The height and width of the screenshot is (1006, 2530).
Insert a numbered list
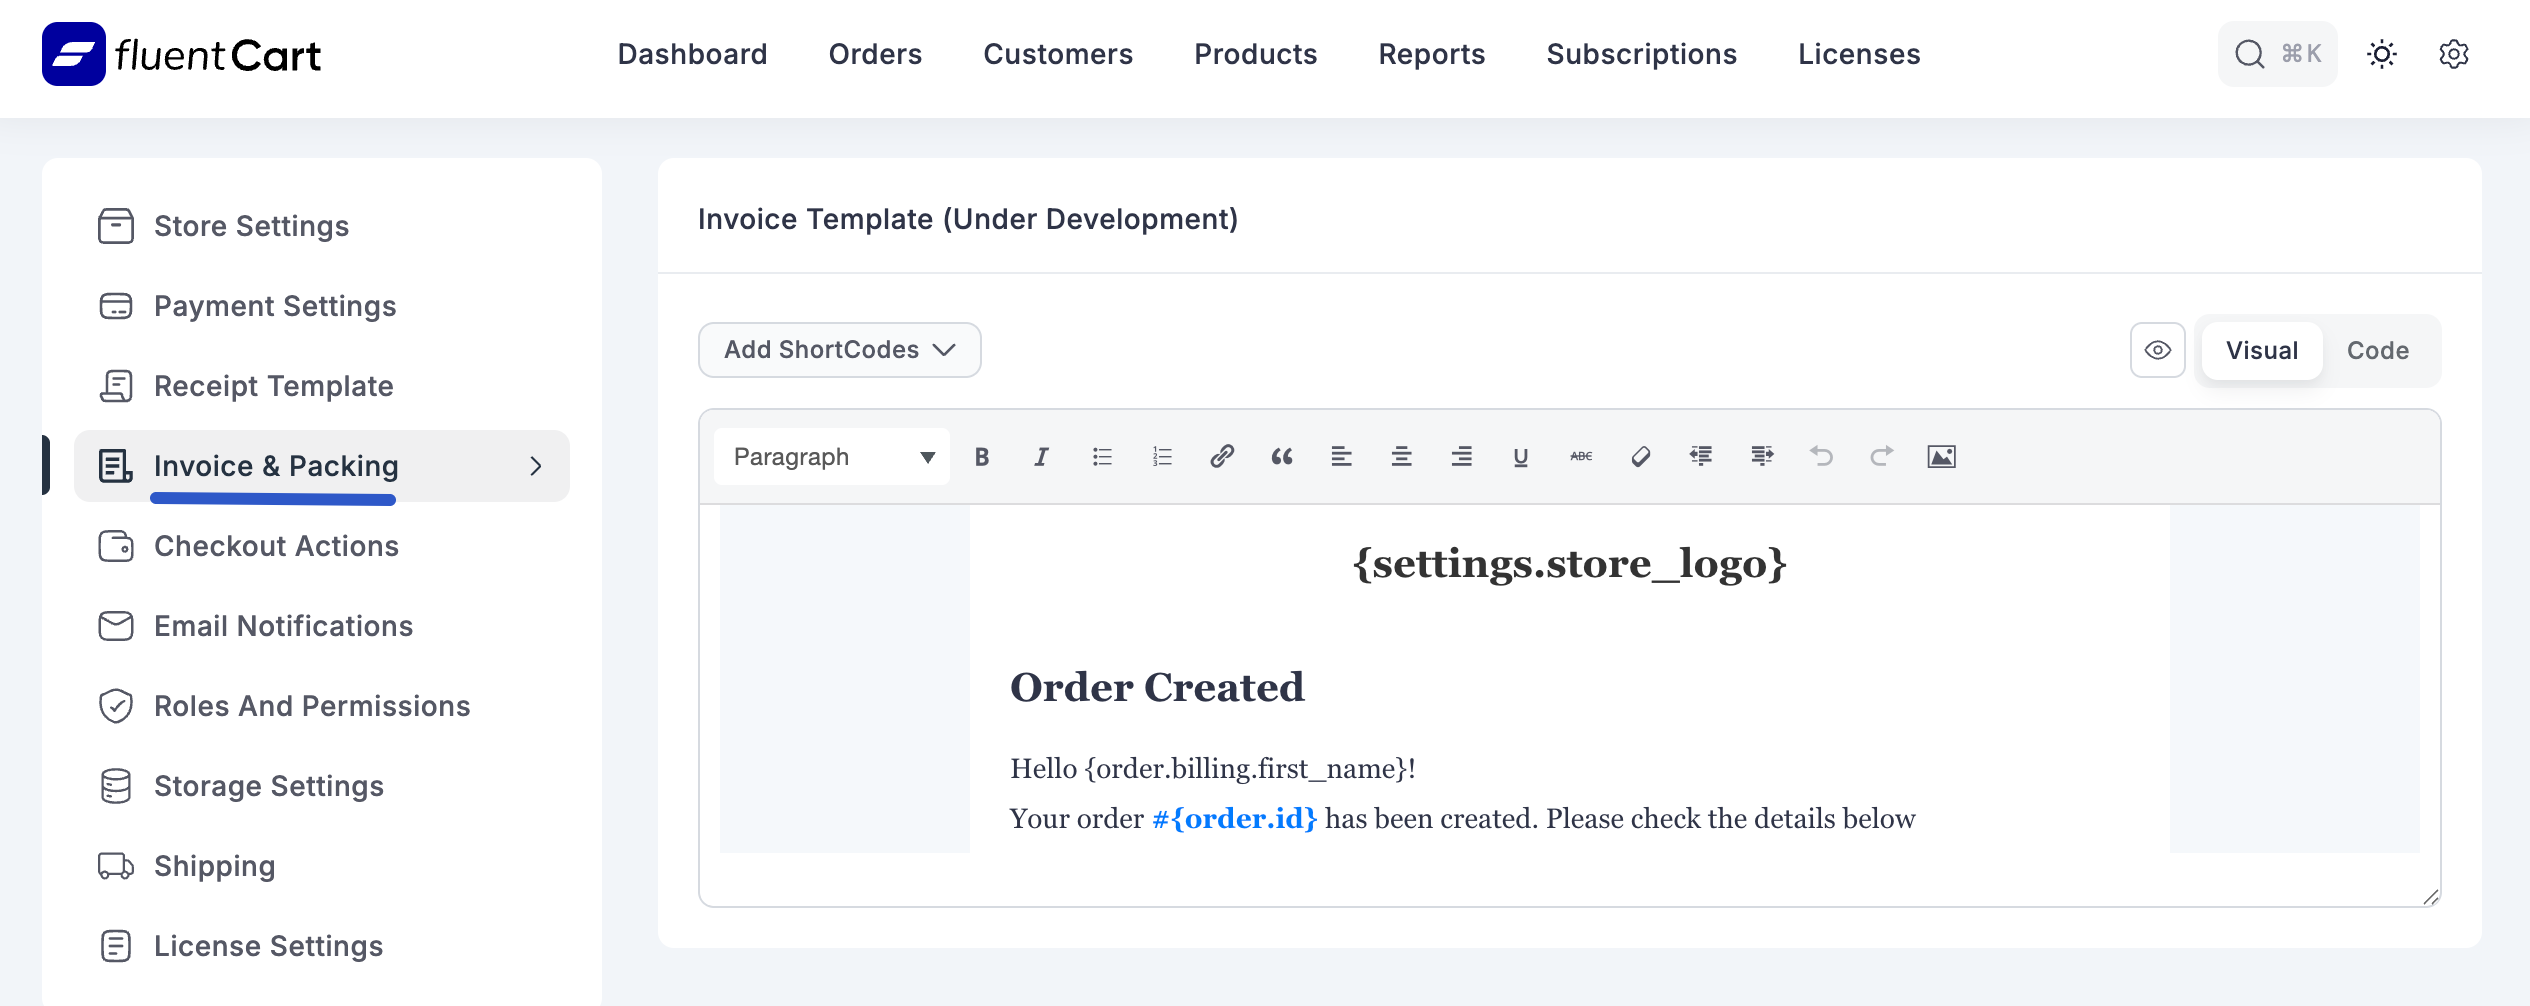1162,457
